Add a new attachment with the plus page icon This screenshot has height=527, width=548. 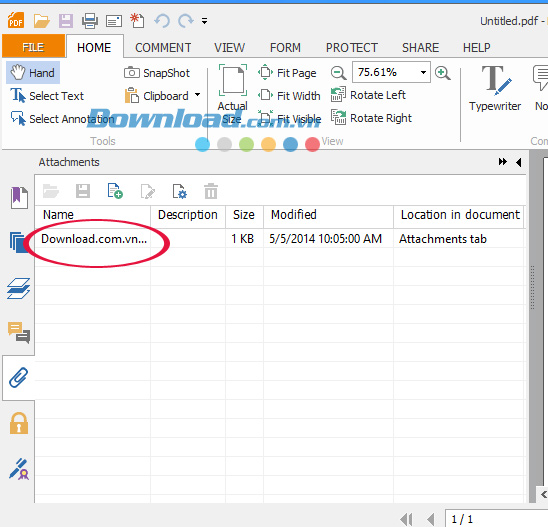115,191
